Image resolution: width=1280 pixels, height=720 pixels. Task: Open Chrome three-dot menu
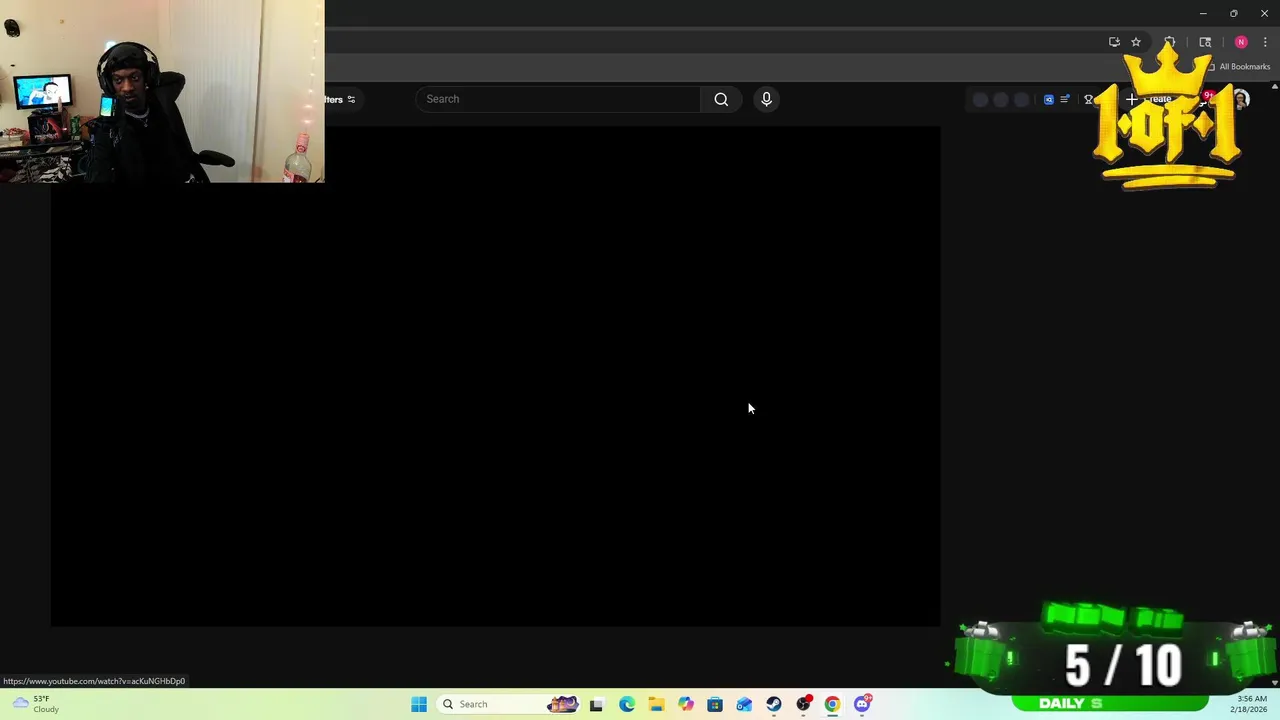coord(1265,42)
